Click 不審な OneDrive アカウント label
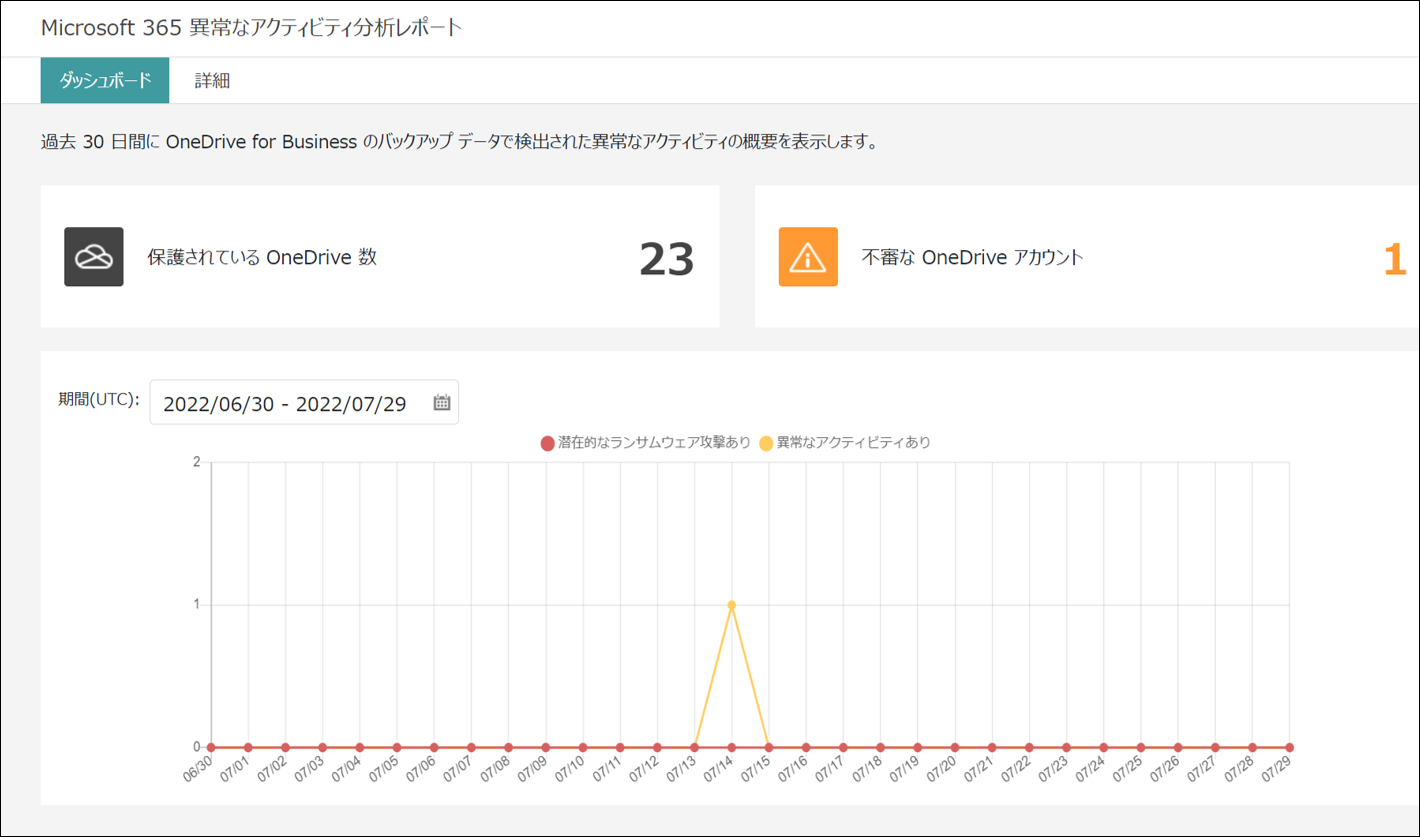 (x=973, y=257)
